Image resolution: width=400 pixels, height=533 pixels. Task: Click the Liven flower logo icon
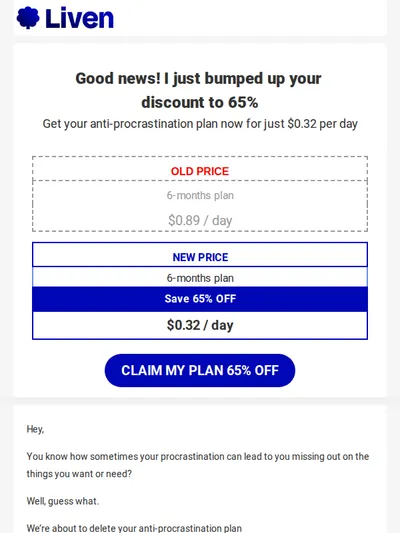[x=28, y=18]
